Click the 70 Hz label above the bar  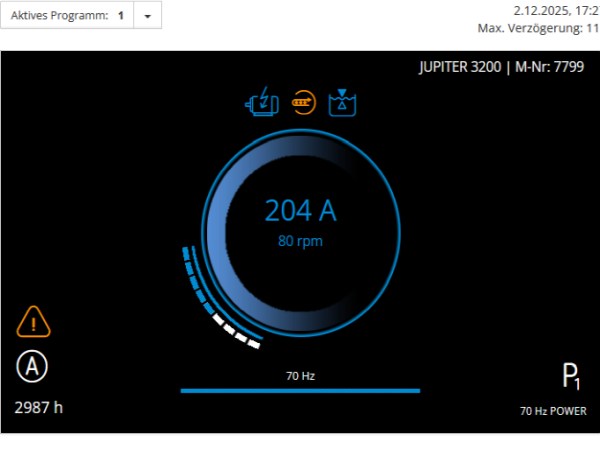[300, 376]
